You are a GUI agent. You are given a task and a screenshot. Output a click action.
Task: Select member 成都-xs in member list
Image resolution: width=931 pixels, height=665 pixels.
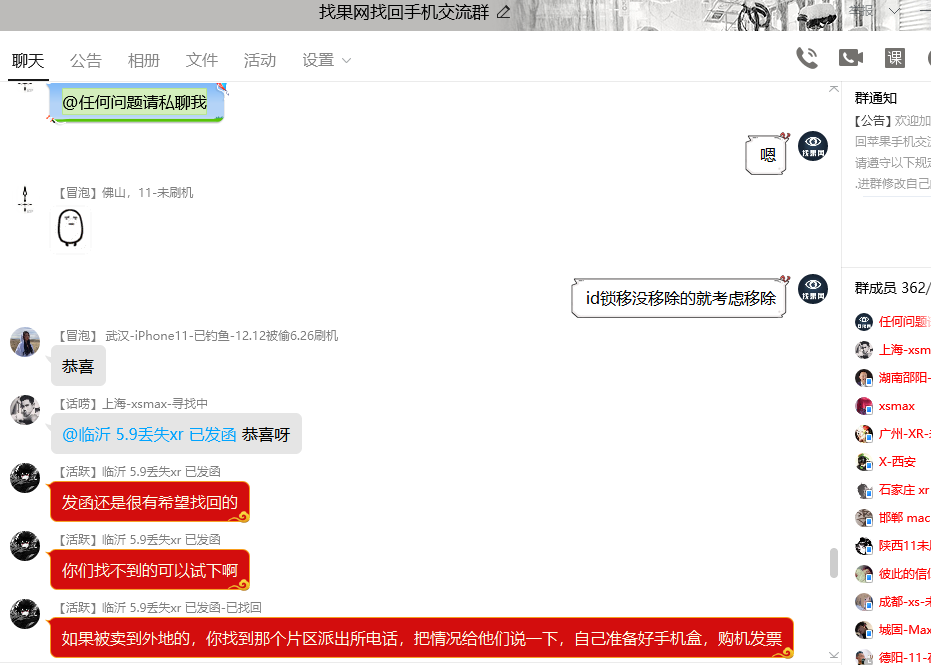892,602
